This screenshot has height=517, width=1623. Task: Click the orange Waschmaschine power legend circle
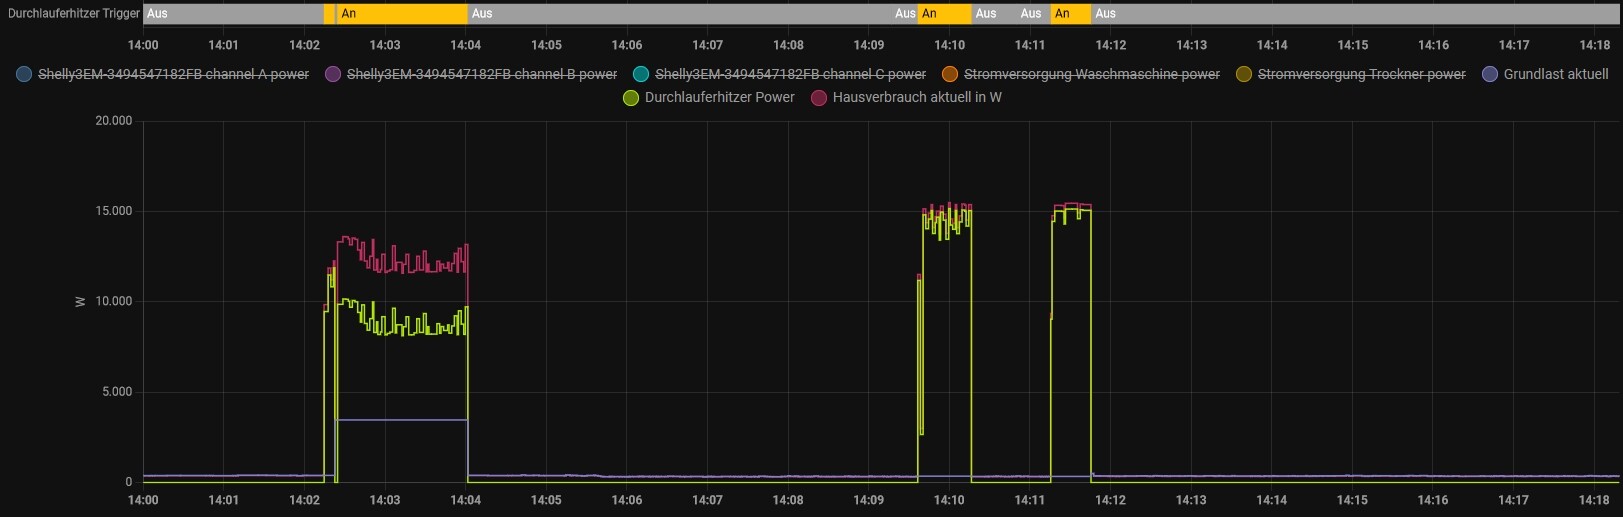pos(950,74)
